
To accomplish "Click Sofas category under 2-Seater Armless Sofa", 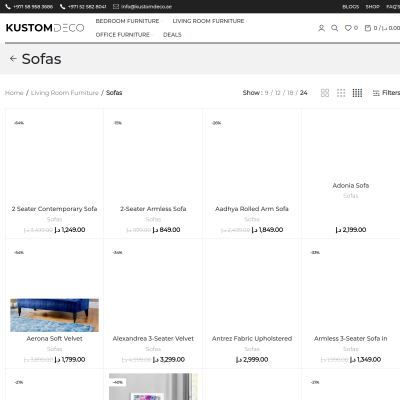I will coord(153,219).
